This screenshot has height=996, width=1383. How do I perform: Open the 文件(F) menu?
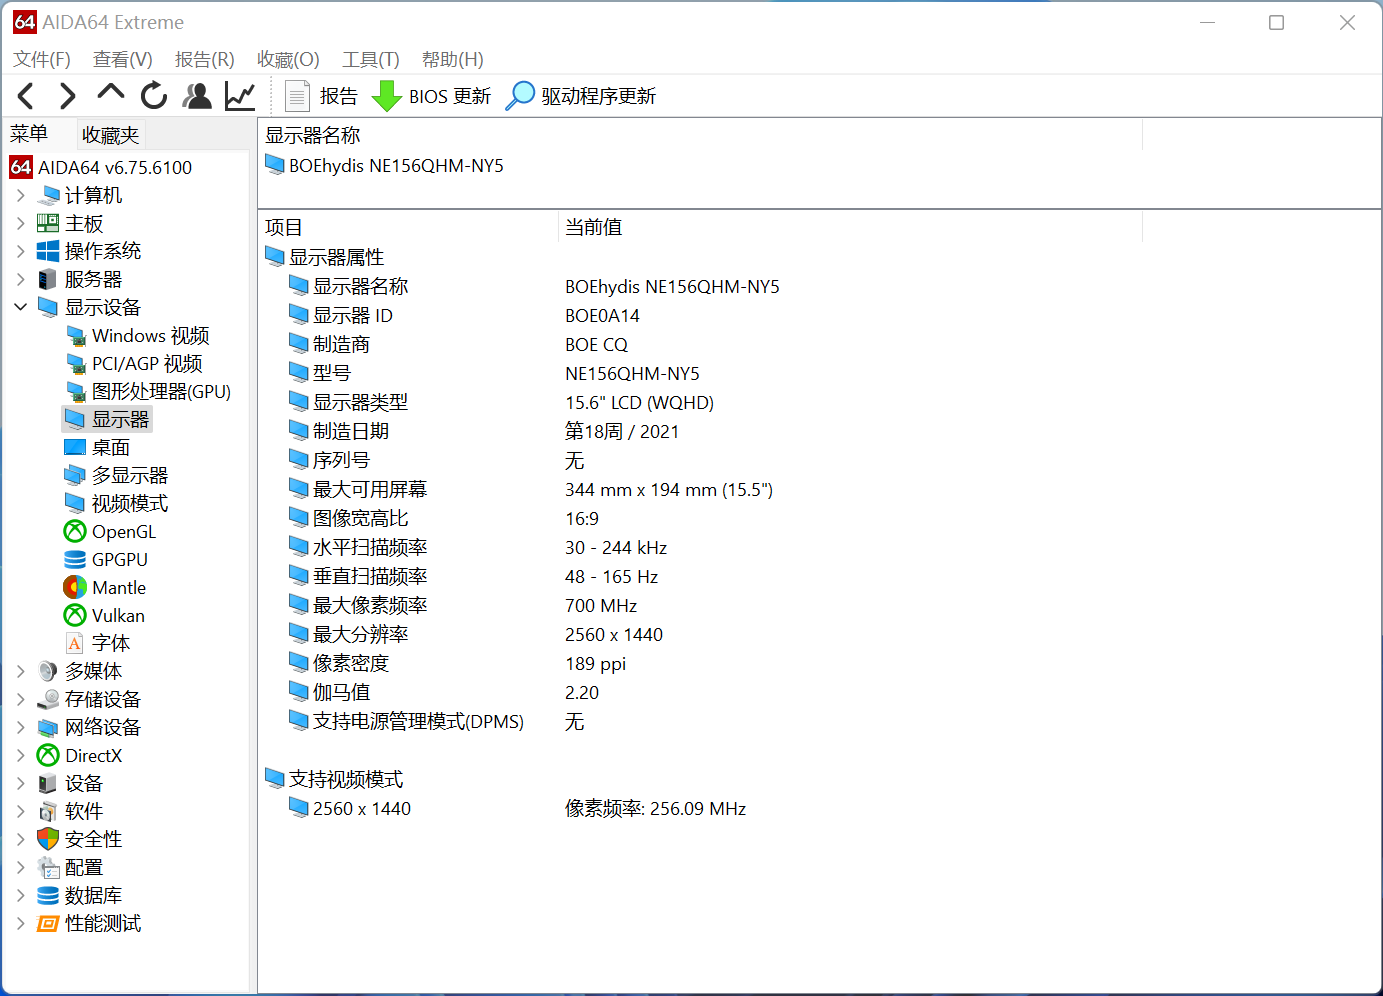42,59
